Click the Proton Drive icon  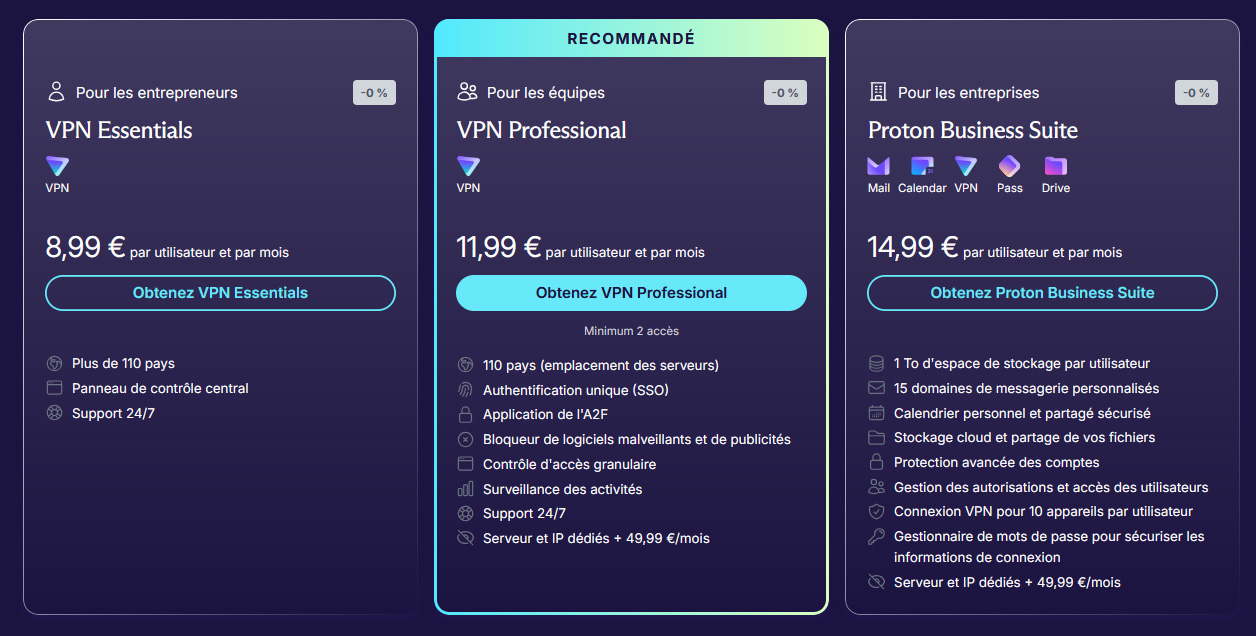pyautogui.click(x=1055, y=166)
